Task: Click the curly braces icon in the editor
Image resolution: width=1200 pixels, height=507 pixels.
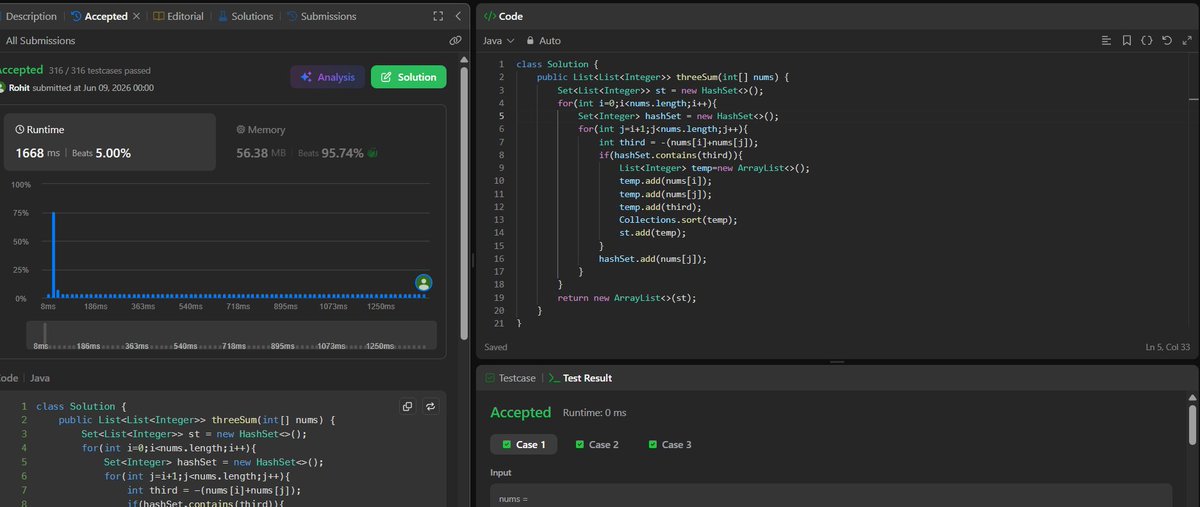Action: click(1147, 41)
